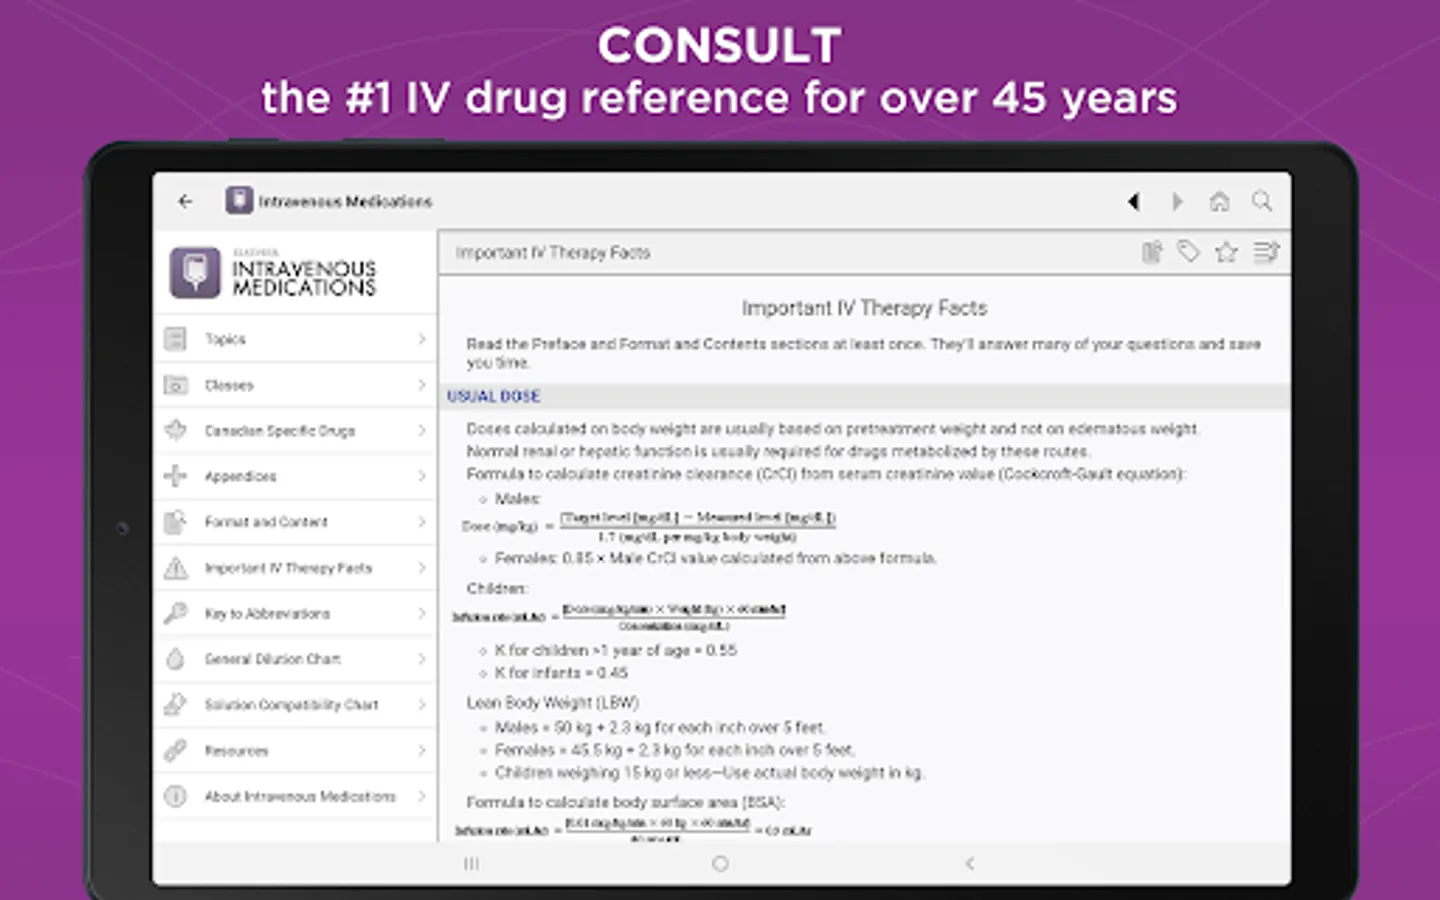Viewport: 1440px width, 900px height.
Task: Tap the warning triangle icon for IV Facts
Action: pyautogui.click(x=175, y=568)
